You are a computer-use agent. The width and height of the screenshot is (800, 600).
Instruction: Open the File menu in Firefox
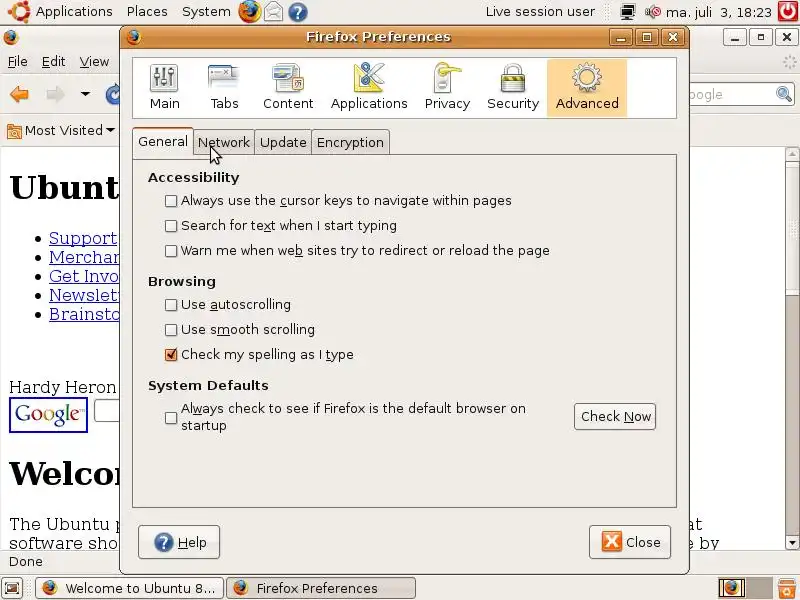tap(17, 62)
